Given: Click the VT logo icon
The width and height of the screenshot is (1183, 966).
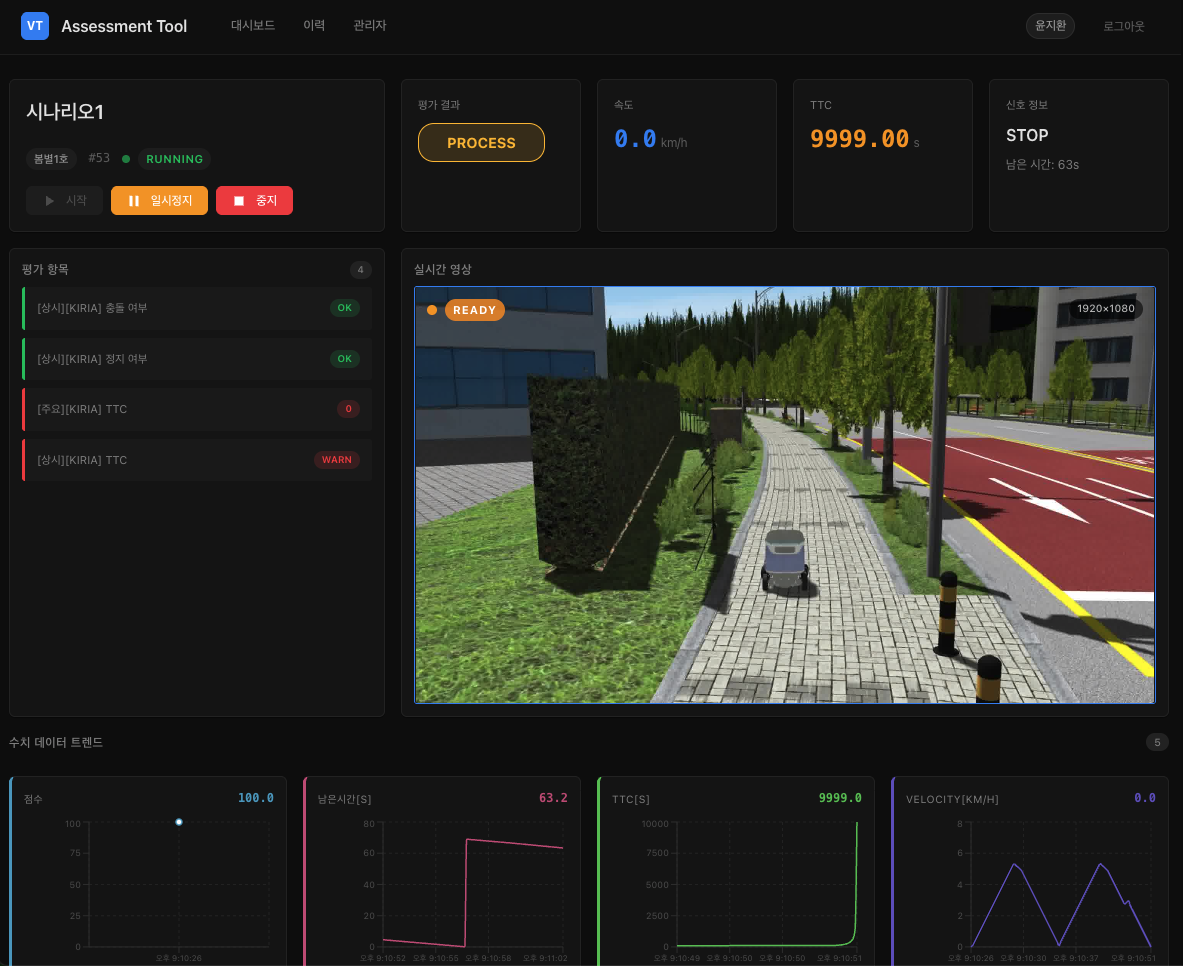Looking at the screenshot, I should point(35,26).
